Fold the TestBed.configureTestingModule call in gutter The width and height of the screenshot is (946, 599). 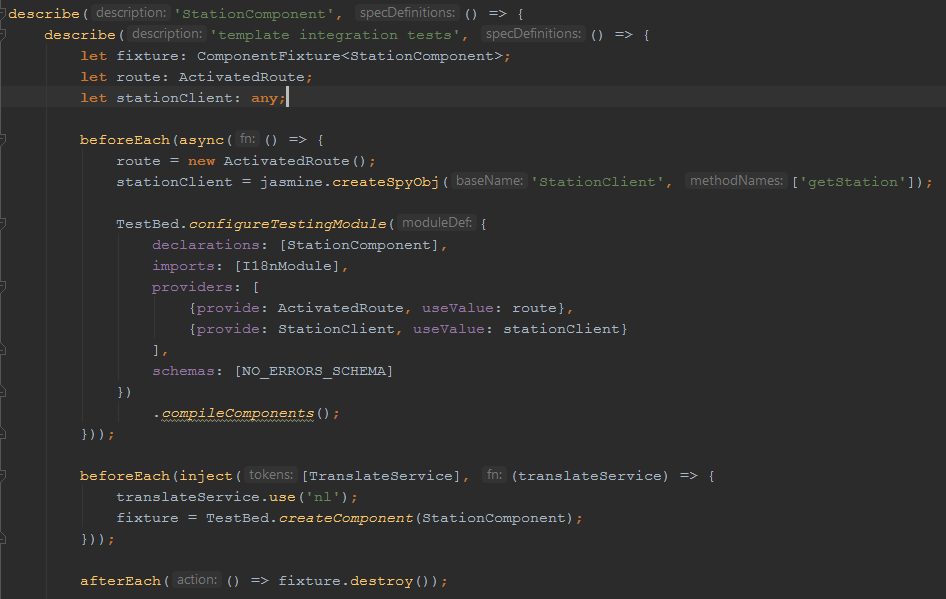pyautogui.click(x=3, y=224)
